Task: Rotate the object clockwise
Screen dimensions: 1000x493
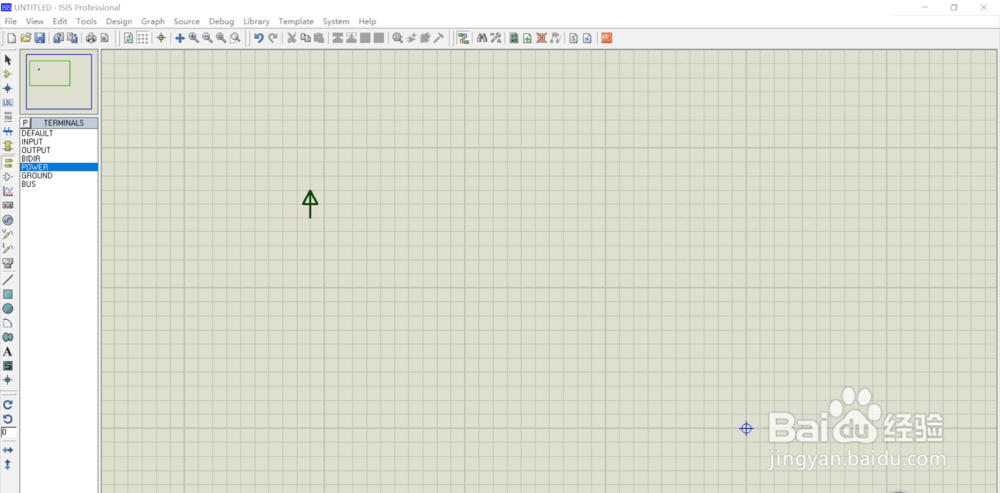Action: (8, 404)
